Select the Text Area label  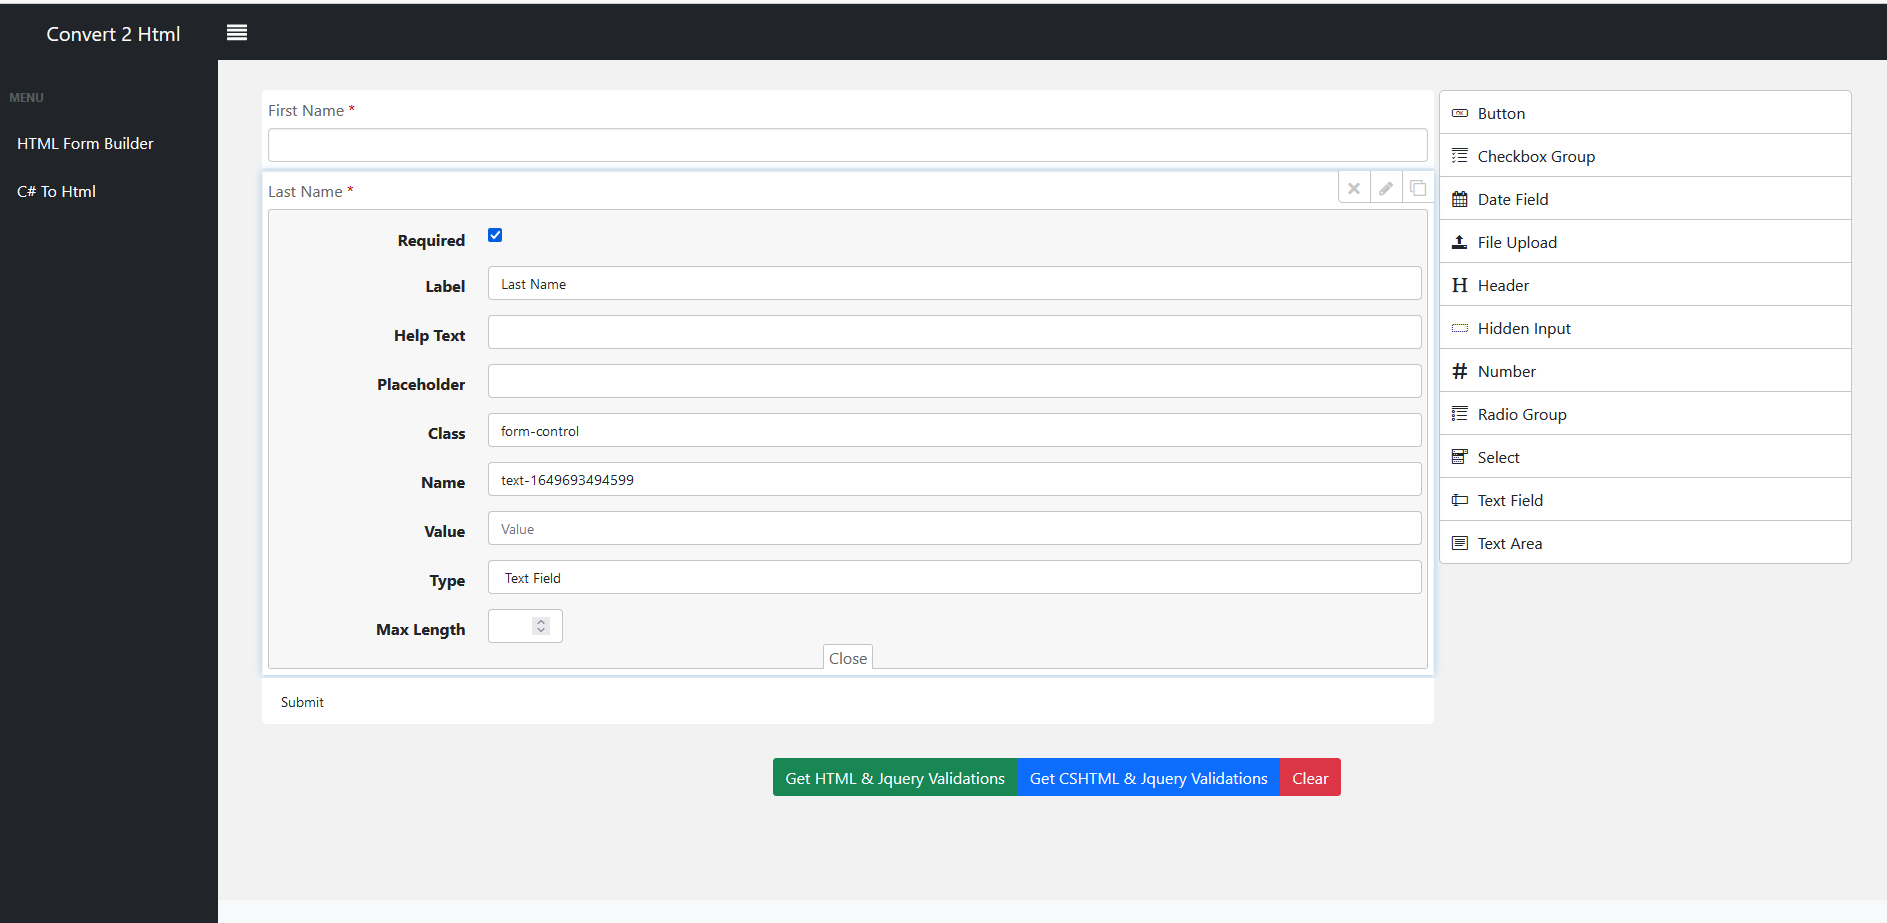click(1510, 544)
